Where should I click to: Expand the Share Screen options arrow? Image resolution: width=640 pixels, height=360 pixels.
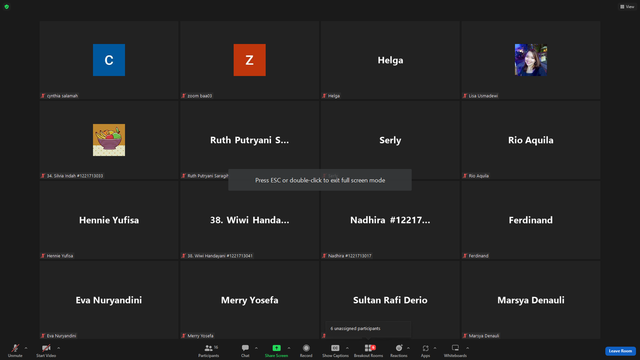(289, 348)
